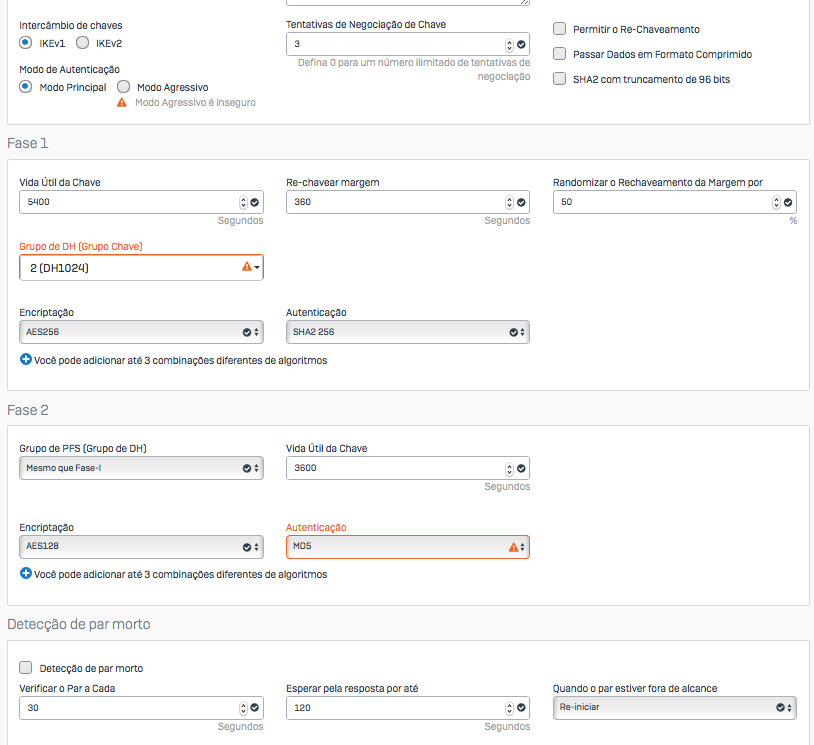This screenshot has width=814, height=745.
Task: Enable SHA2 com truncamento de 96 bits
Action: pyautogui.click(x=560, y=79)
